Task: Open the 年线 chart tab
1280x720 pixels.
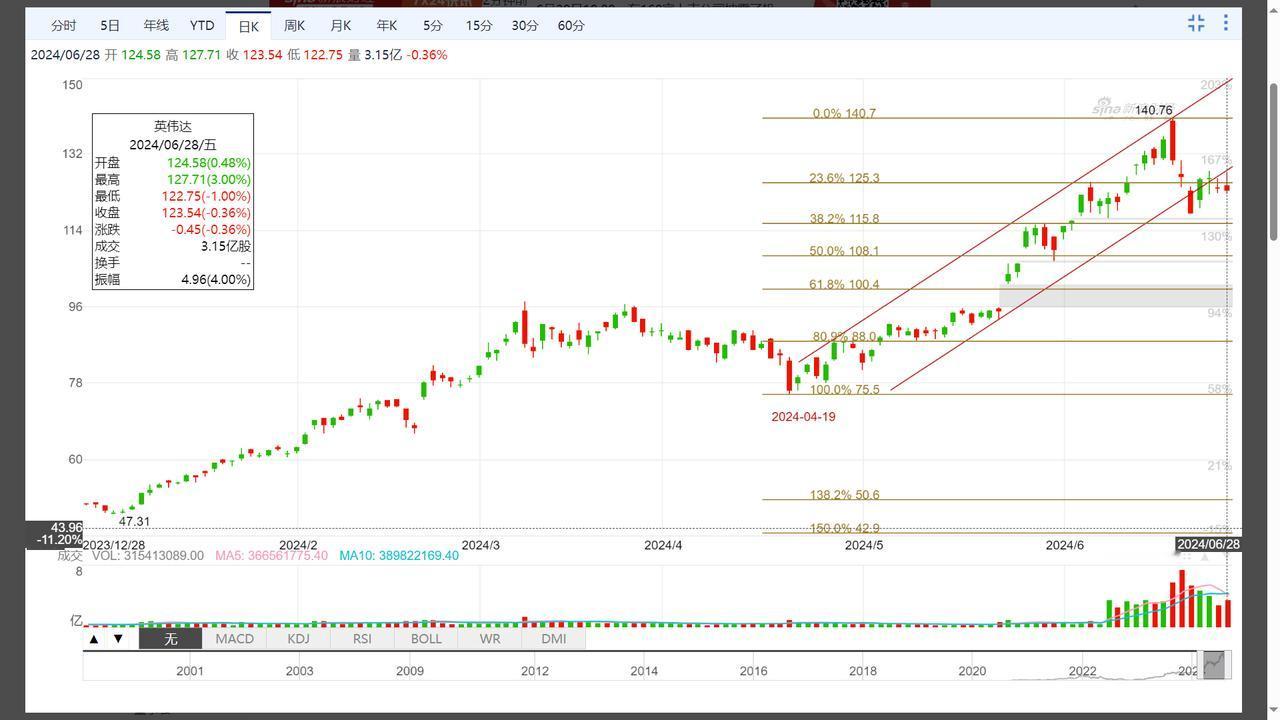Action: (156, 25)
